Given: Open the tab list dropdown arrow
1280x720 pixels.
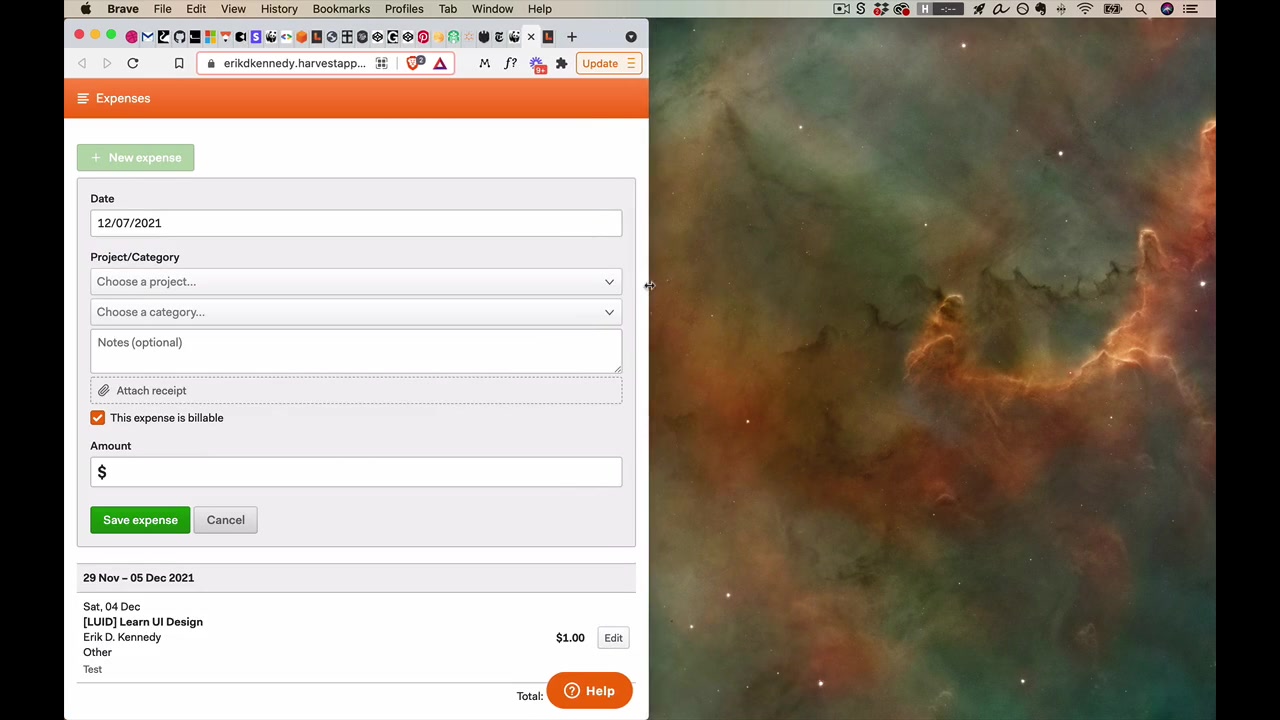Looking at the screenshot, I should (x=631, y=37).
